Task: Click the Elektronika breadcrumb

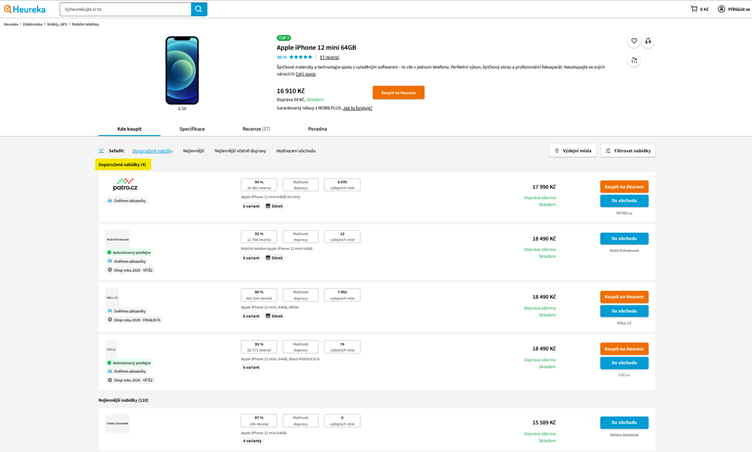Action: tap(33, 24)
